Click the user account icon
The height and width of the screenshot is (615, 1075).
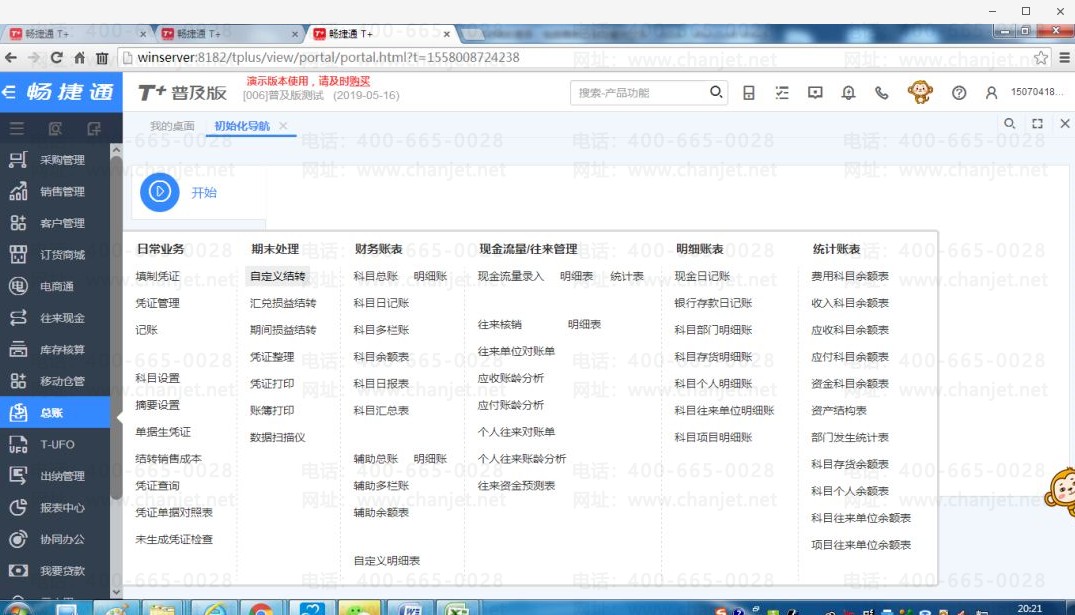pyautogui.click(x=991, y=93)
